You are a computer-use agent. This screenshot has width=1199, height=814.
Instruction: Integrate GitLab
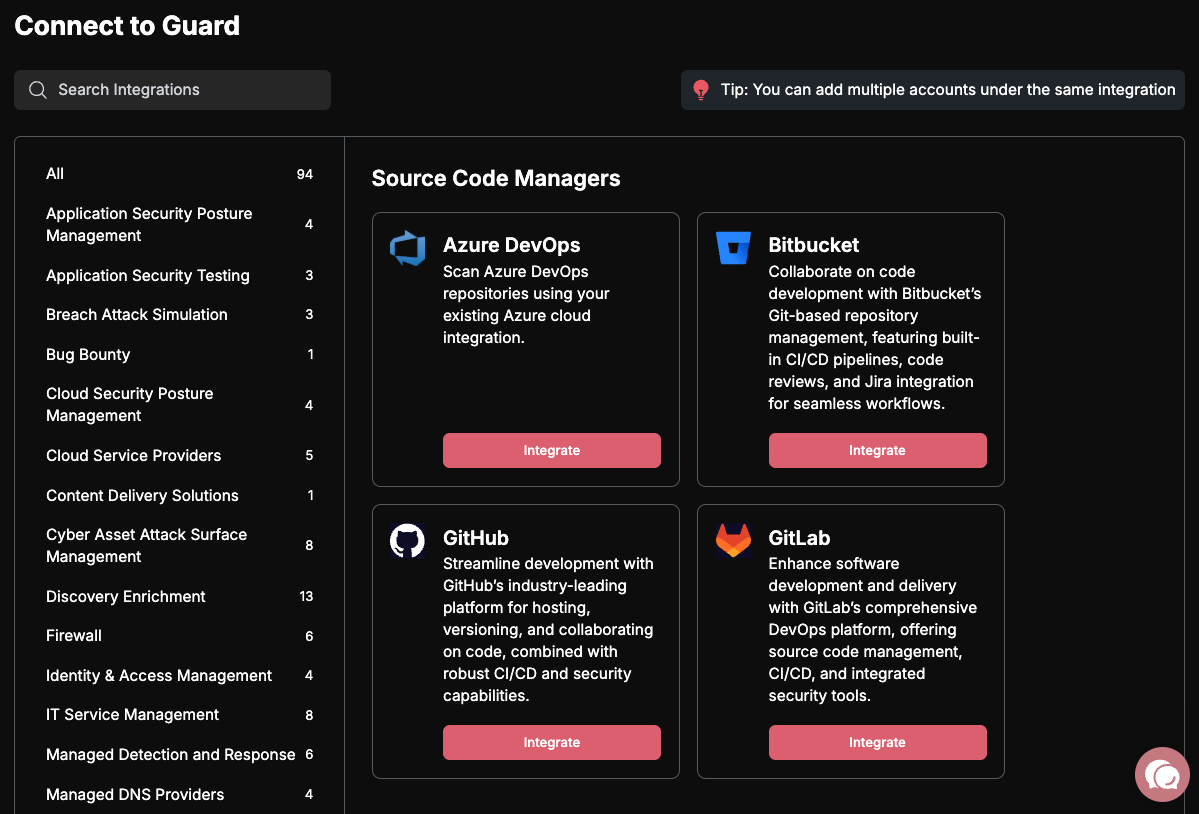pos(877,742)
